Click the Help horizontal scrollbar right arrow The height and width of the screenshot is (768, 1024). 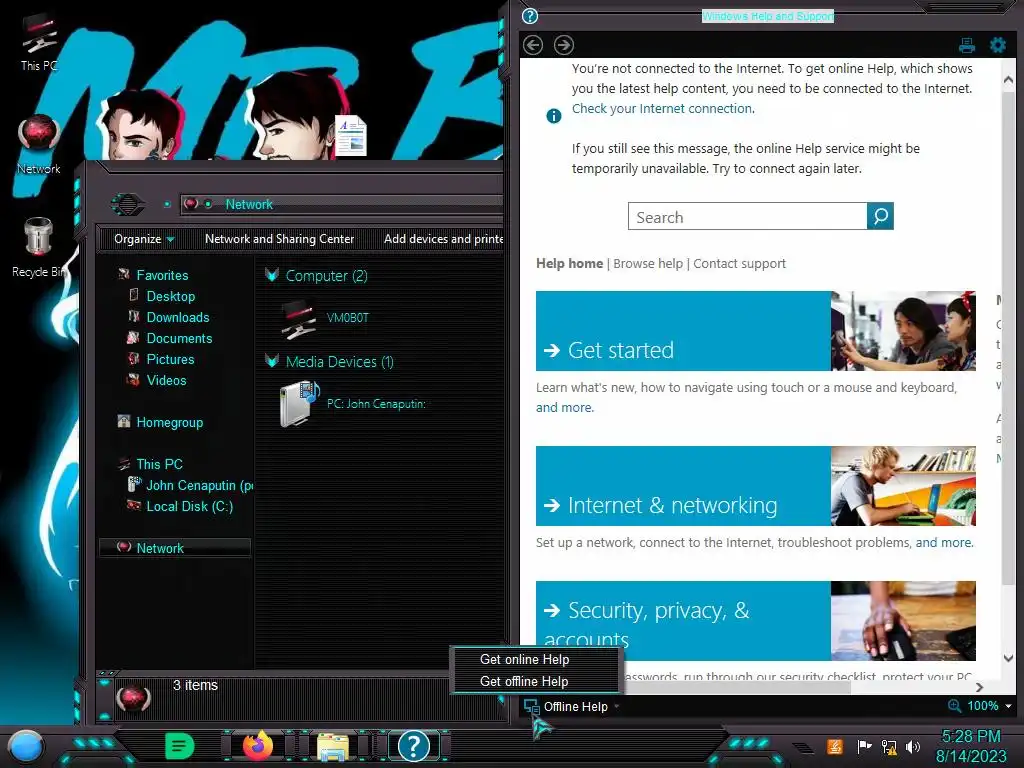point(979,687)
